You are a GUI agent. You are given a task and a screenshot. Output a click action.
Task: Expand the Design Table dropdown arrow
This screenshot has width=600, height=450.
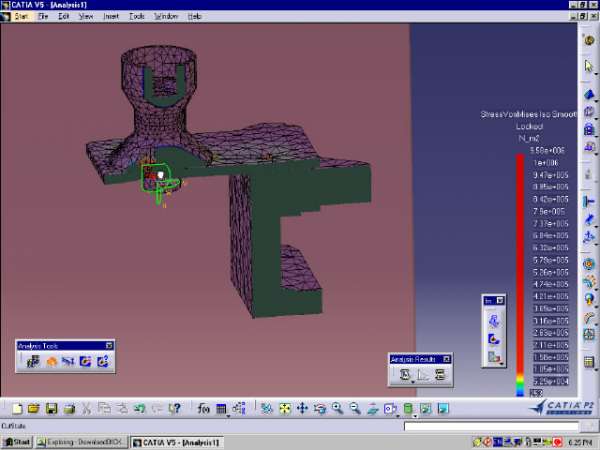(228, 416)
